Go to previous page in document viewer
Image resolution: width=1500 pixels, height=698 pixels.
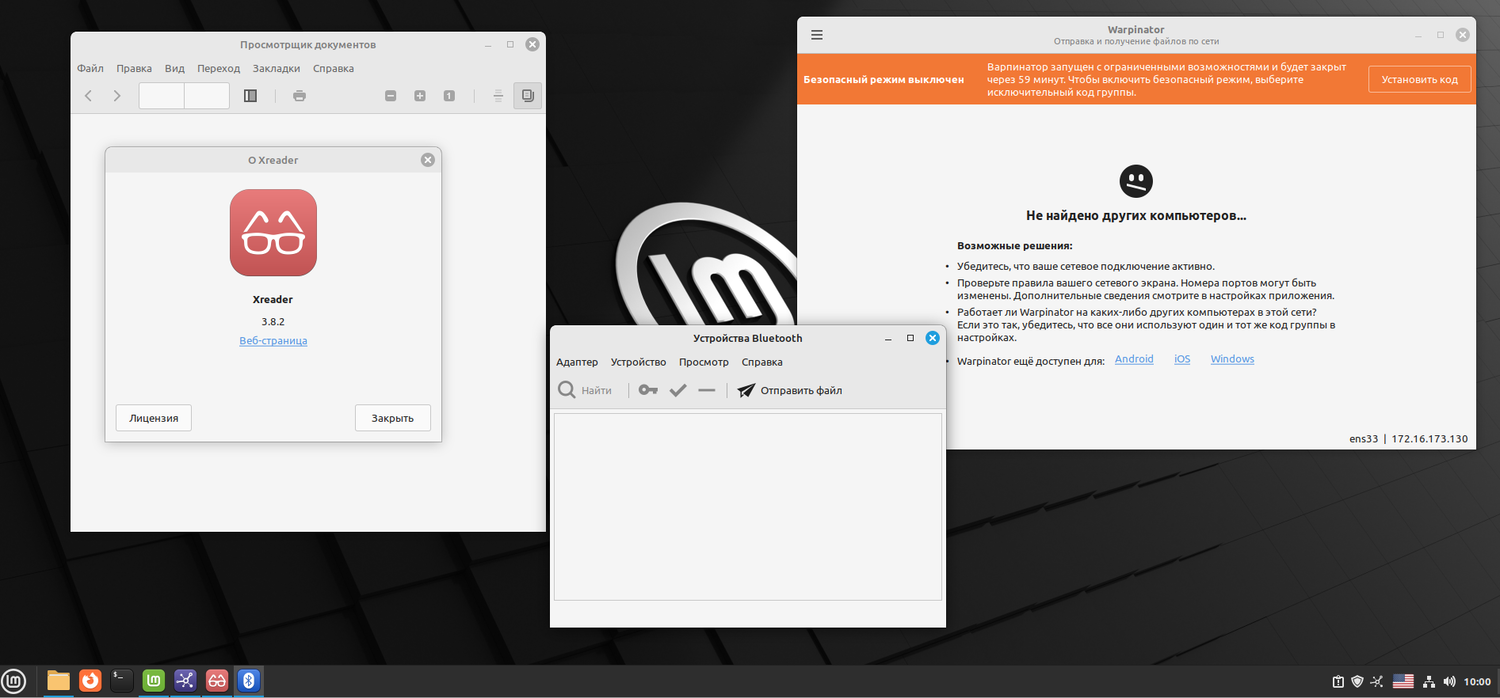point(88,96)
